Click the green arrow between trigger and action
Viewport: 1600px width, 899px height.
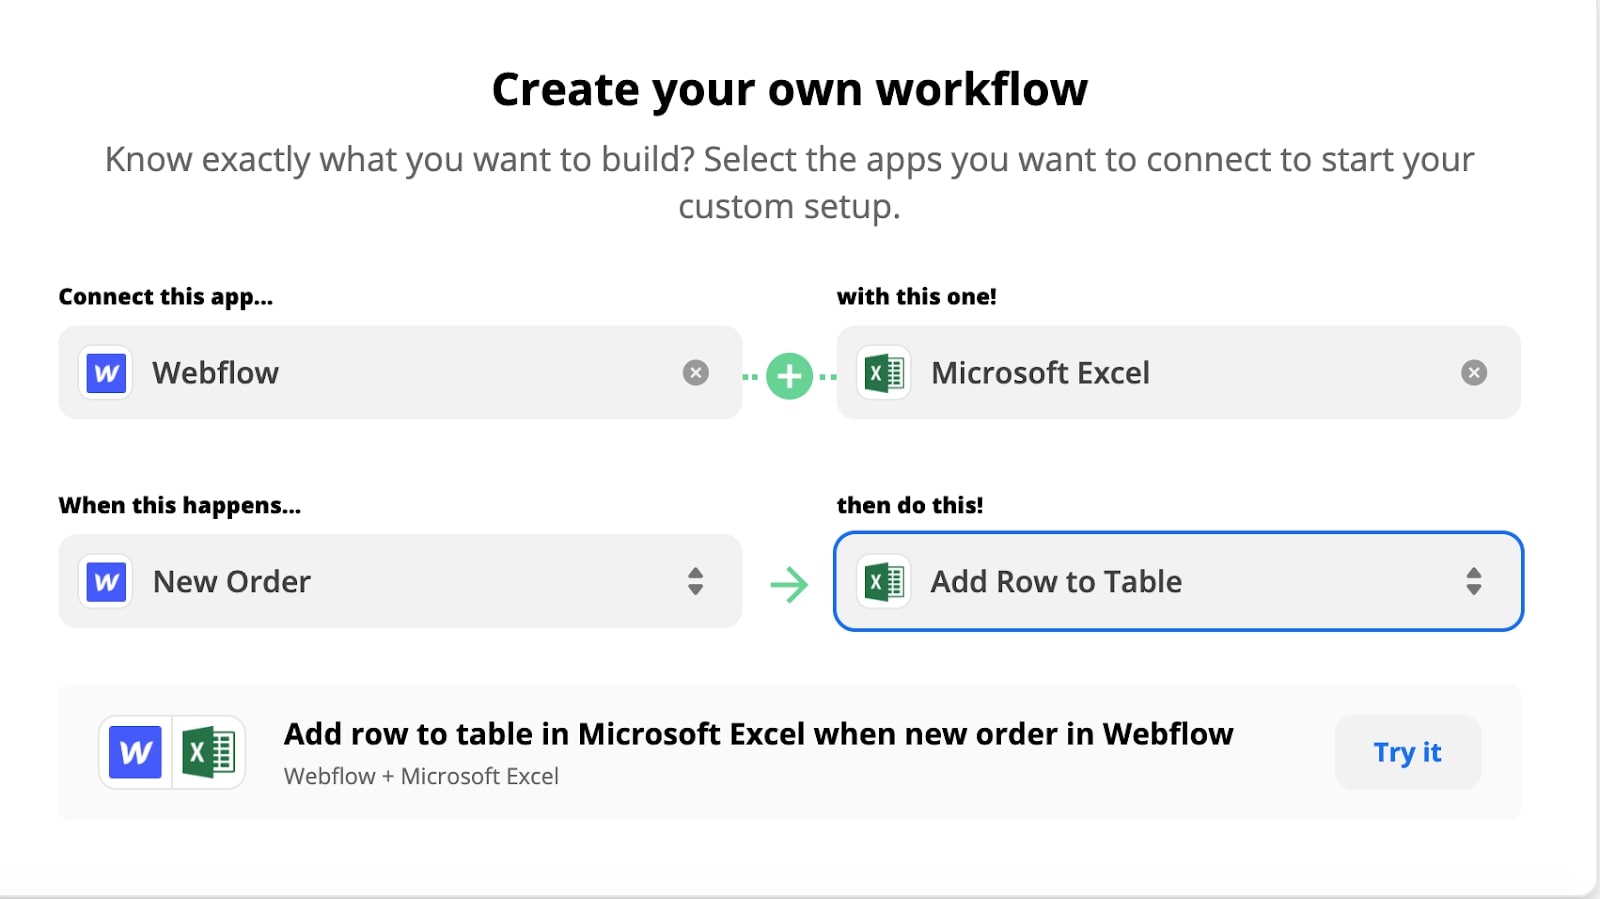coord(790,584)
